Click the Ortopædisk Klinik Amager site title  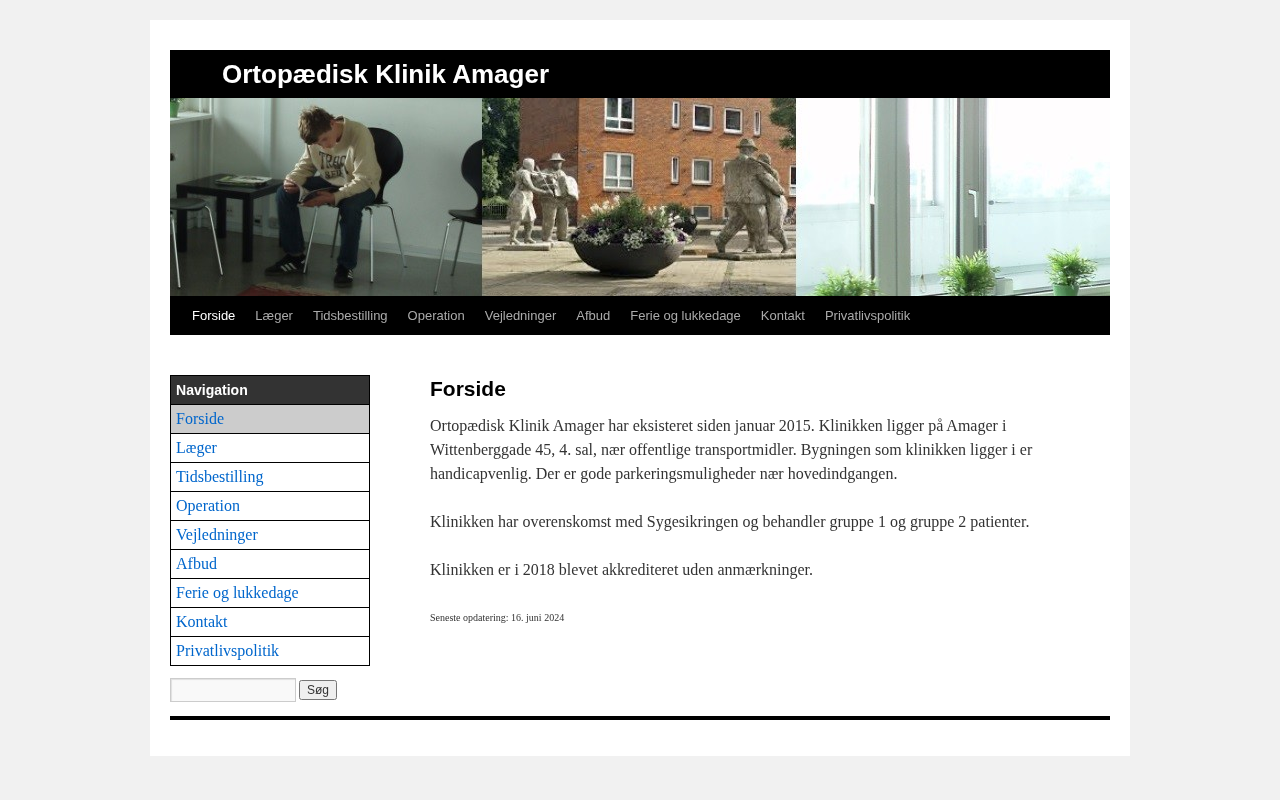pyautogui.click(x=385, y=74)
